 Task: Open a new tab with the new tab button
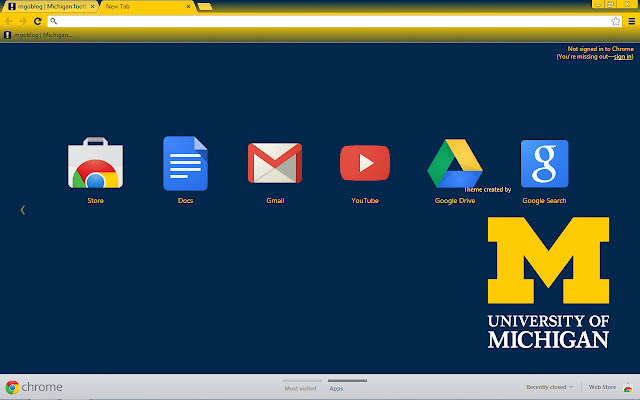click(x=204, y=7)
